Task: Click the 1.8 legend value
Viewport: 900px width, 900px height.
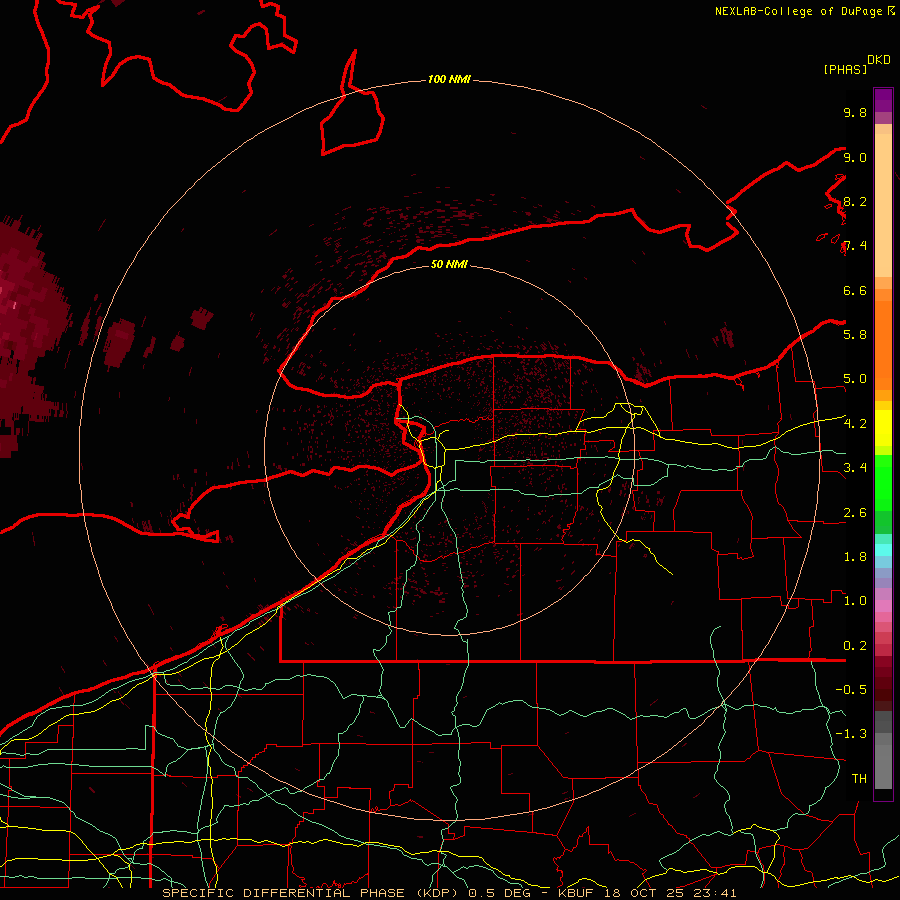Action: (x=855, y=557)
